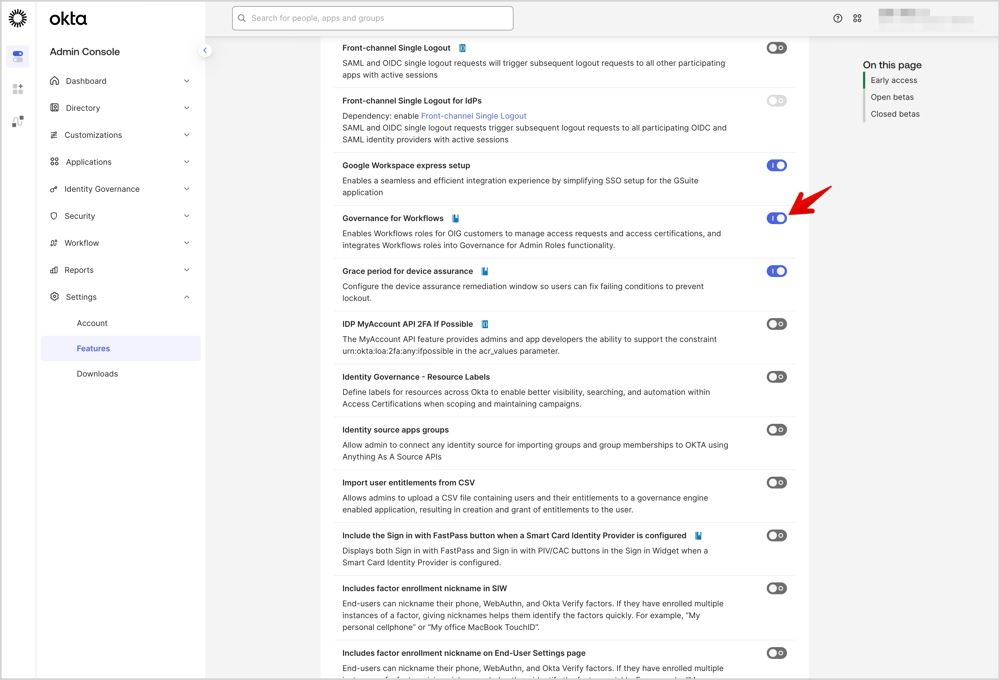Open the Workflows connector icon in left rail
Viewport: 1000px width, 680px height.
pyautogui.click(x=18, y=121)
